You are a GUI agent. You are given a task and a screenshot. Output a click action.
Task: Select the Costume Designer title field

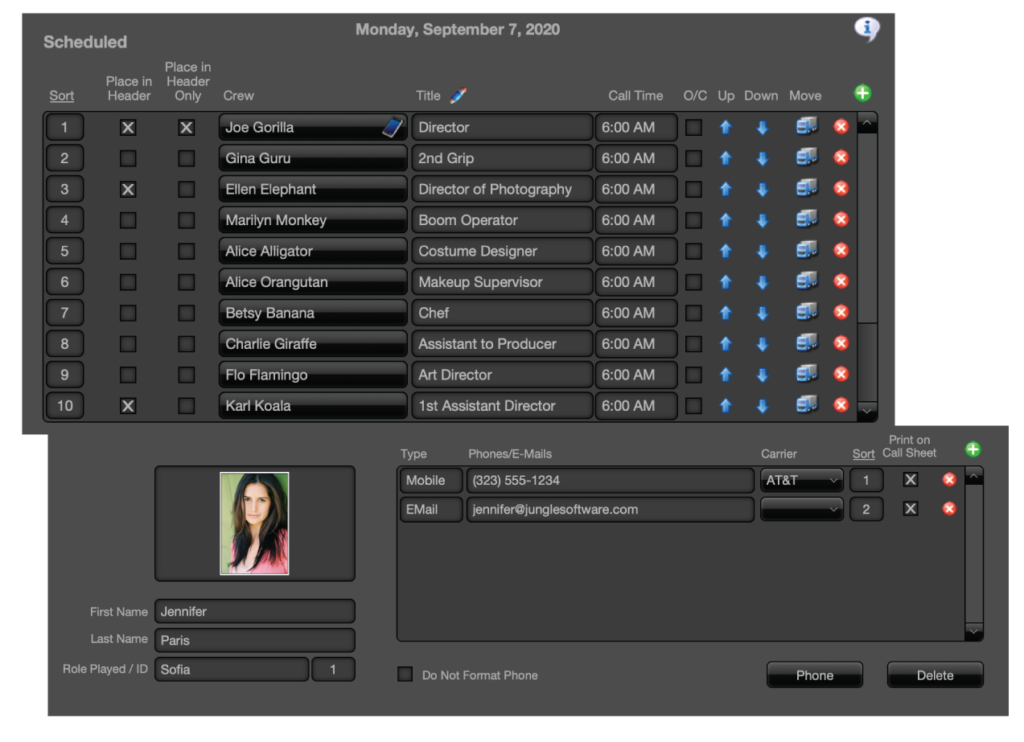pyautogui.click(x=502, y=251)
